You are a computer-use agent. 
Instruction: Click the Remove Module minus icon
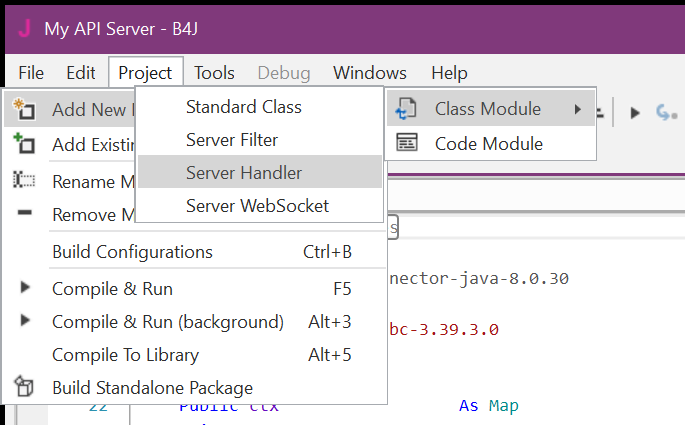[x=24, y=214]
